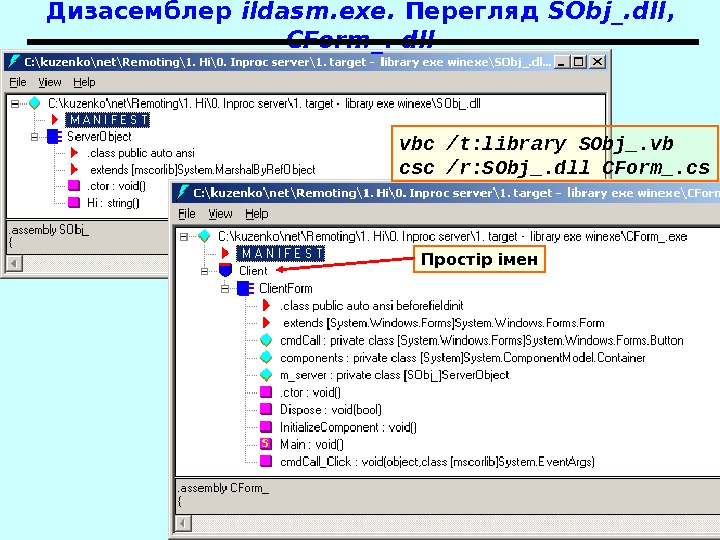This screenshot has height=540, width=720.
Task: Maximize the SObj_.dll ildasm window
Action: 579,62
